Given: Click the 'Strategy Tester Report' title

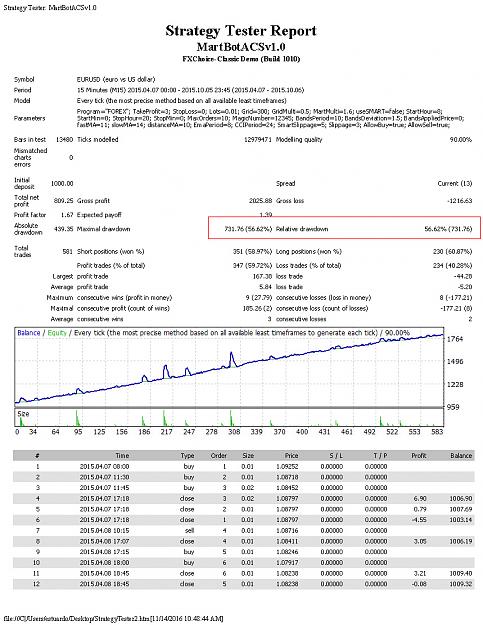Looking at the screenshot, I should click(241, 31).
